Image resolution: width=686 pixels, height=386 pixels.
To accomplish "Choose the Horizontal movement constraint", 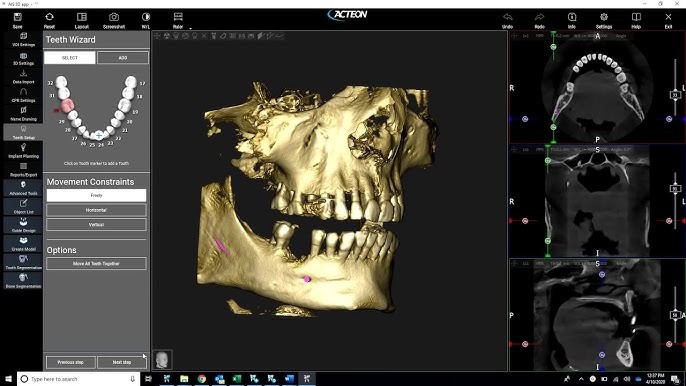I will coord(96,210).
